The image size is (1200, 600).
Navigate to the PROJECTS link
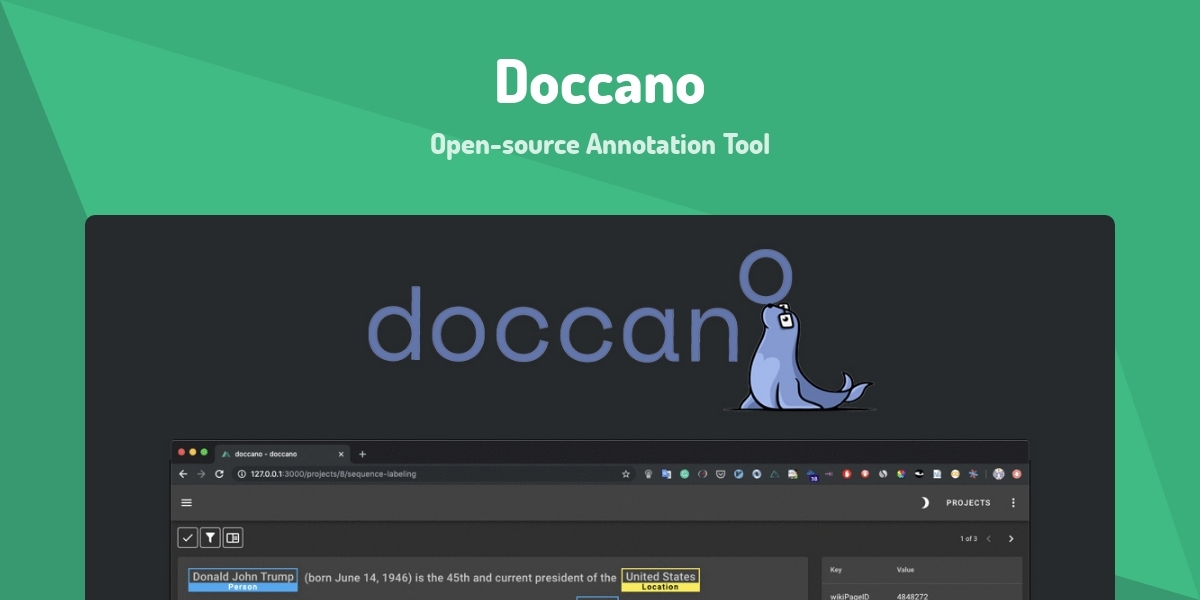pos(966,503)
